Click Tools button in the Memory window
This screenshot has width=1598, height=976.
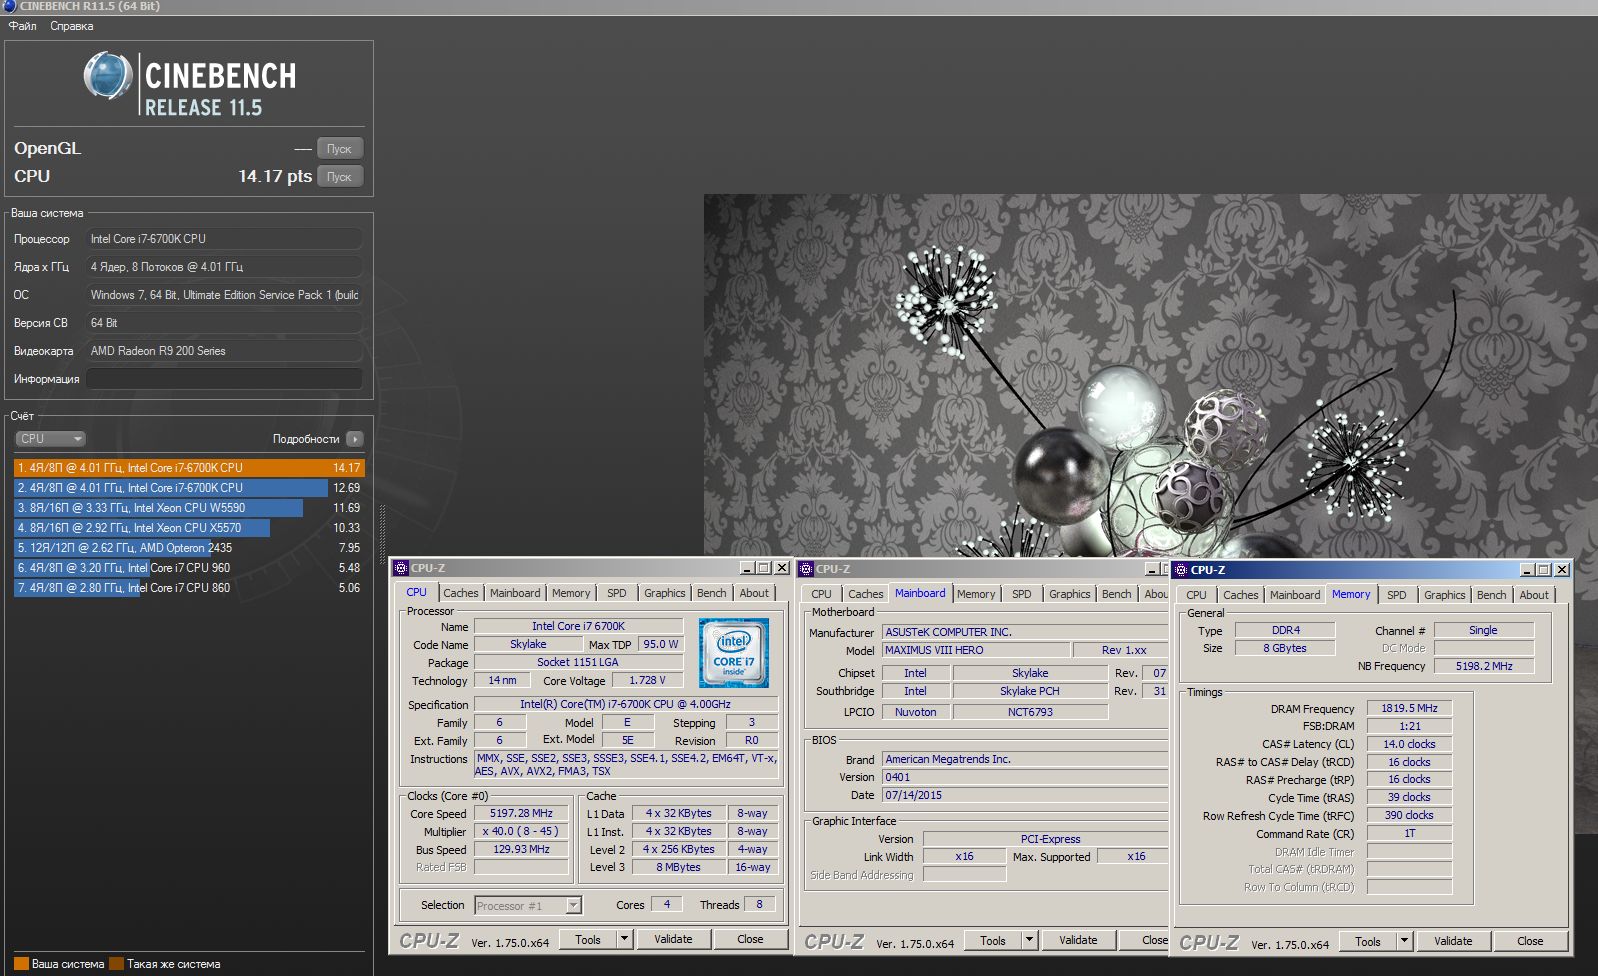pyautogui.click(x=1368, y=941)
